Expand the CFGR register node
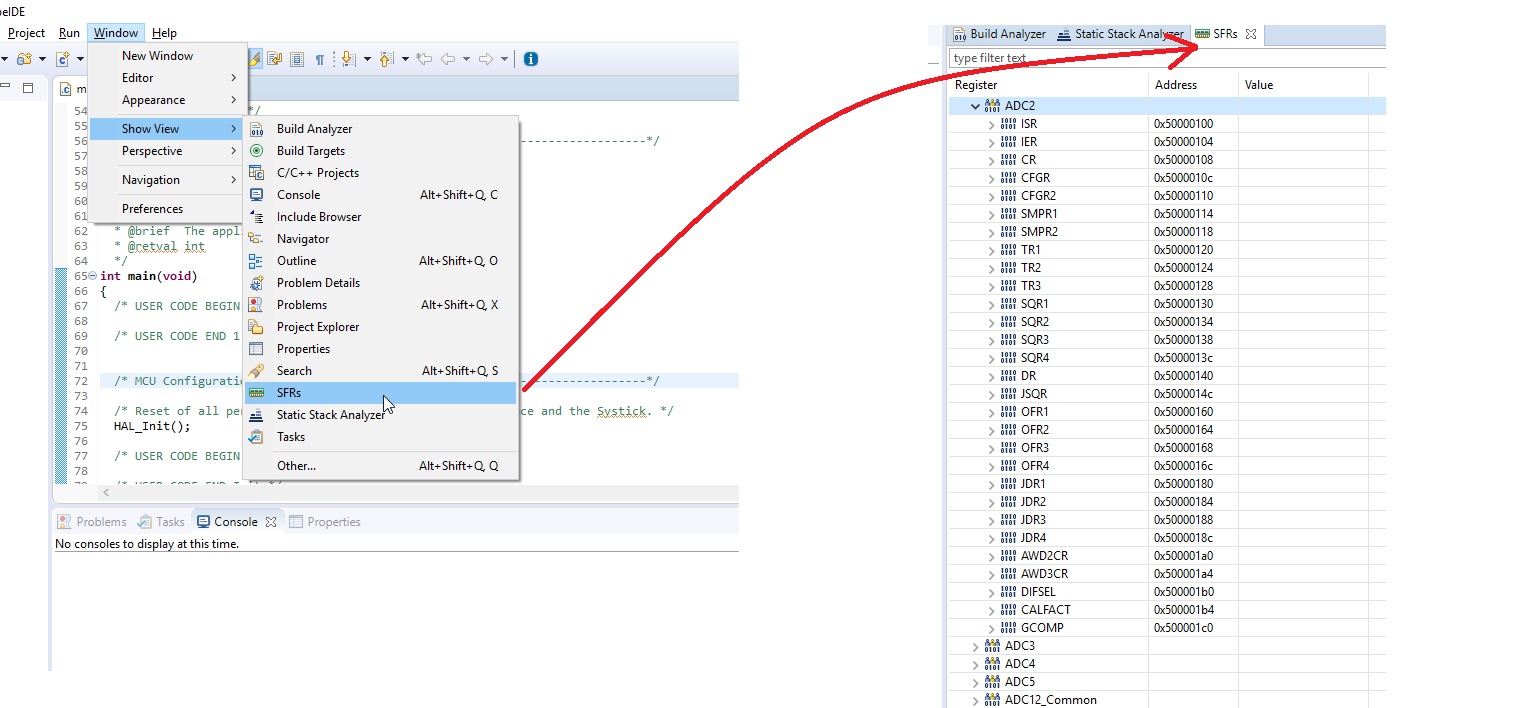The width and height of the screenshot is (1529, 708). tap(991, 178)
